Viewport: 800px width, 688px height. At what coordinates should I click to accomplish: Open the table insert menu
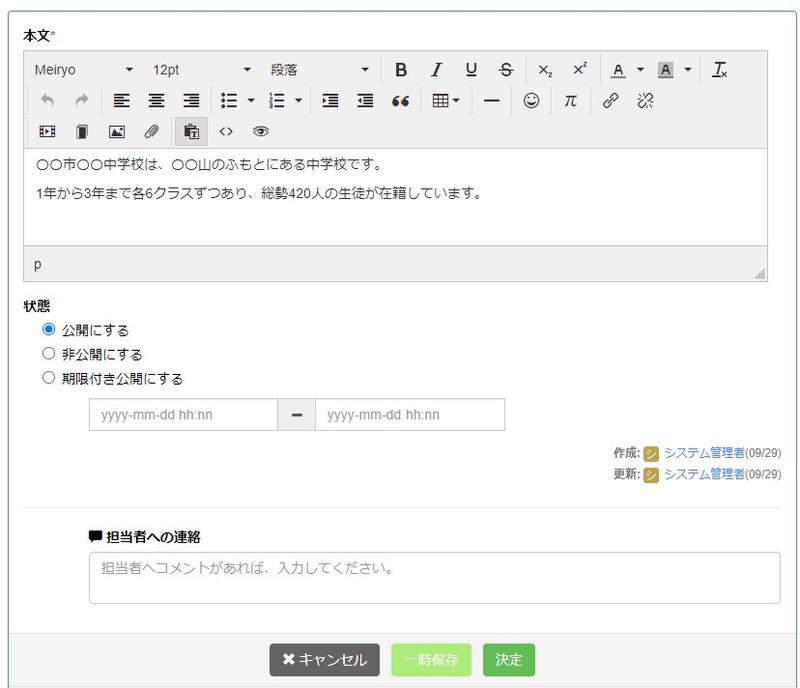click(445, 101)
